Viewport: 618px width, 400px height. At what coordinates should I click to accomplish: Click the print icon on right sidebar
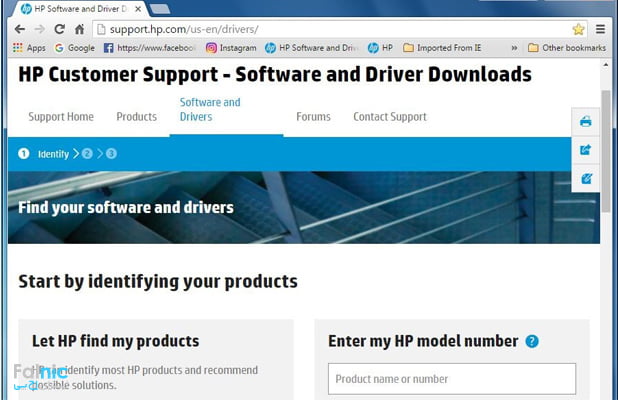point(586,122)
